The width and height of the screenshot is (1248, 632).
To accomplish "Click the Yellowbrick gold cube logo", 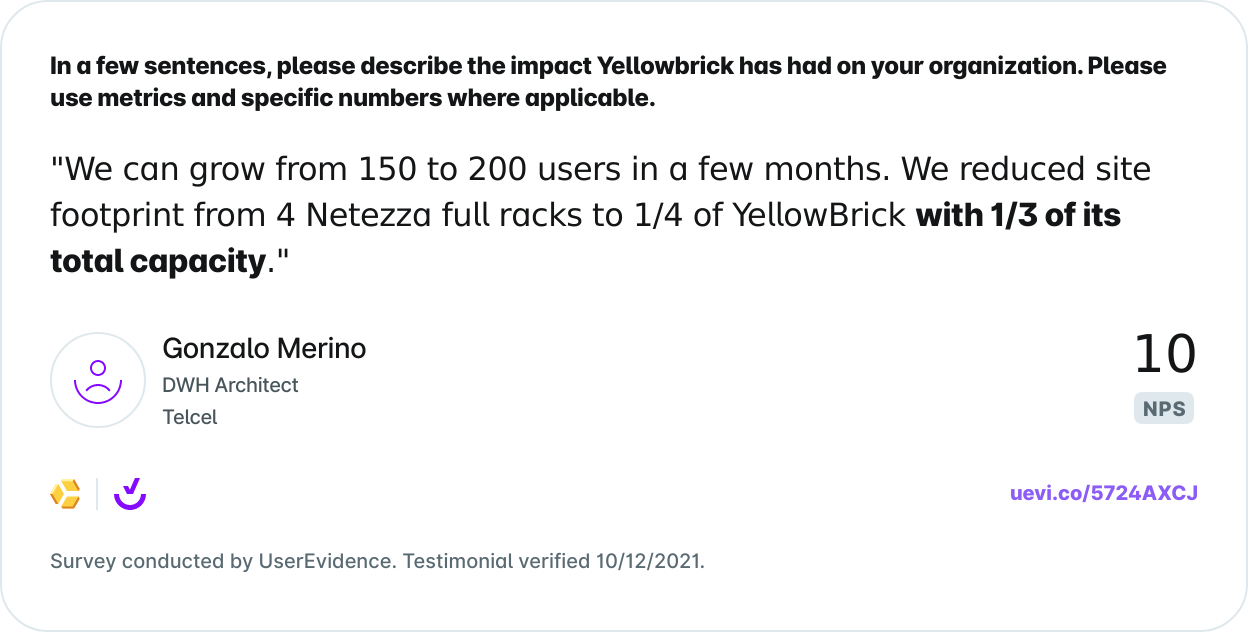I will (x=65, y=494).
